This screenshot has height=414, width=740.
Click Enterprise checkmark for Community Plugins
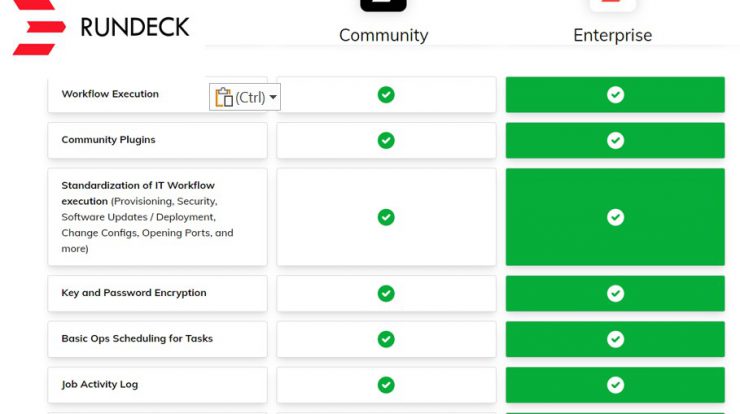615,141
